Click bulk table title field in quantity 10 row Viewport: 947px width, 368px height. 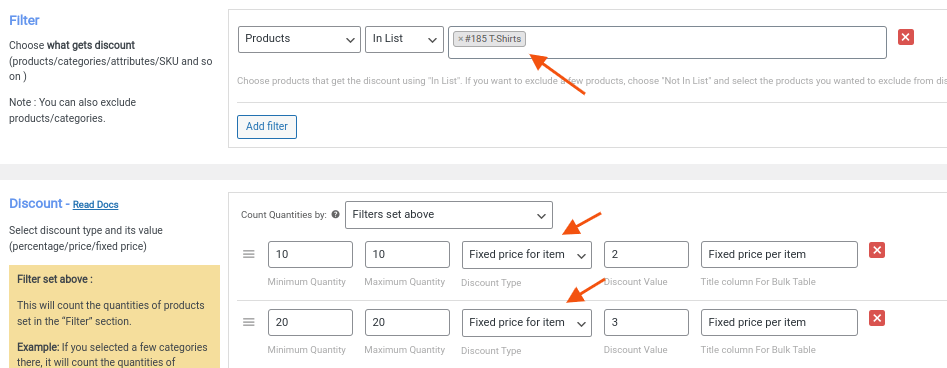[779, 254]
